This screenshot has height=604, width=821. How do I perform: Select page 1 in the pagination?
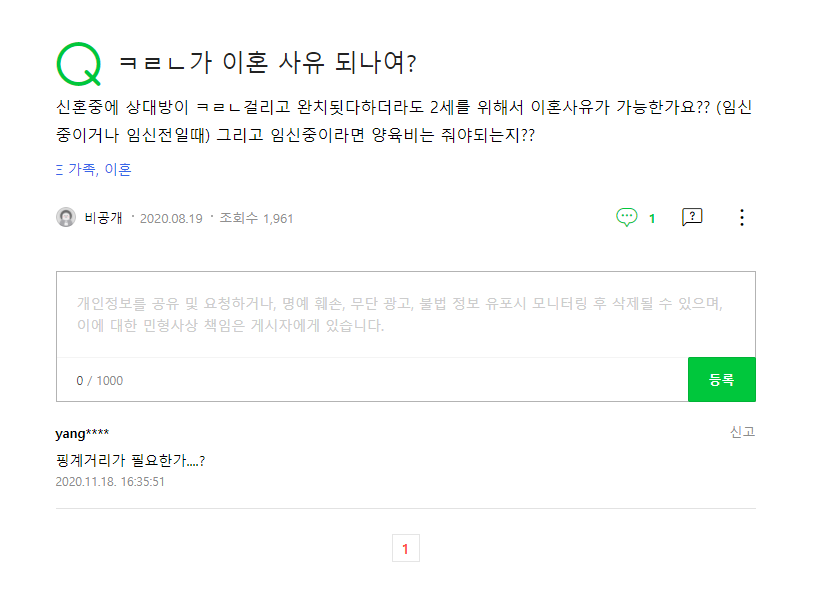[x=405, y=548]
